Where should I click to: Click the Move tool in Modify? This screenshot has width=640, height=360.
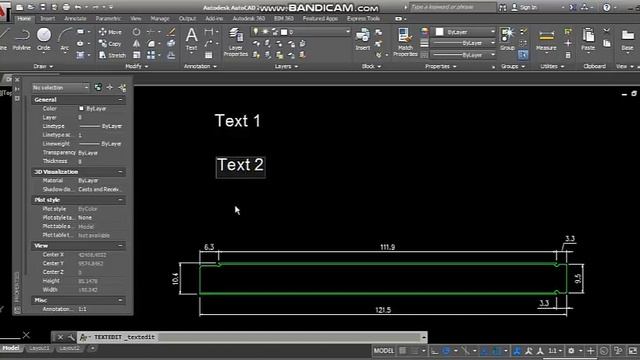pyautogui.click(x=110, y=32)
